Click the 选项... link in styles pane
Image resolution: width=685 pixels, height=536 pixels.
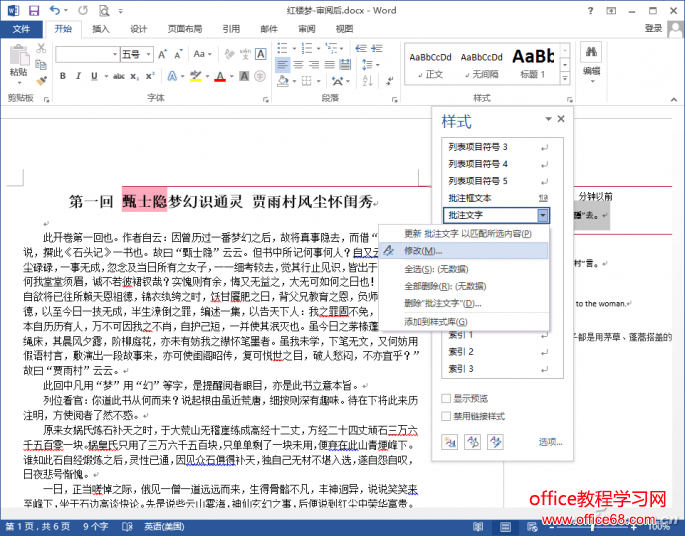coord(550,441)
